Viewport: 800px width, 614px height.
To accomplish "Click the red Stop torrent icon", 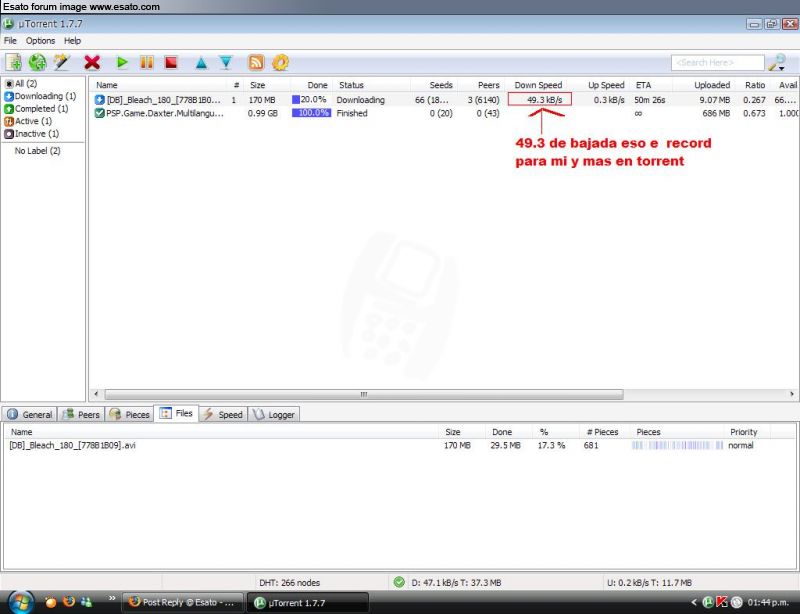I will 171,62.
